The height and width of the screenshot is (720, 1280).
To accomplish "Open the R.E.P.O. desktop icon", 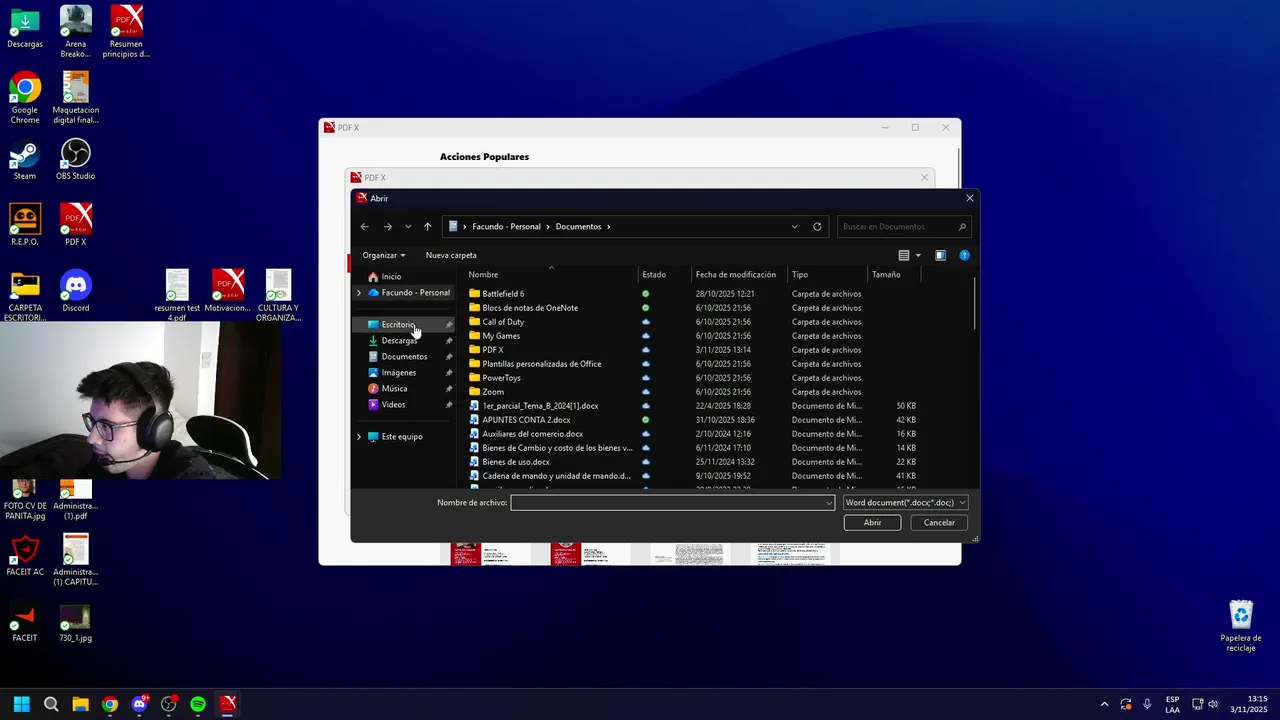I will pyautogui.click(x=25, y=225).
